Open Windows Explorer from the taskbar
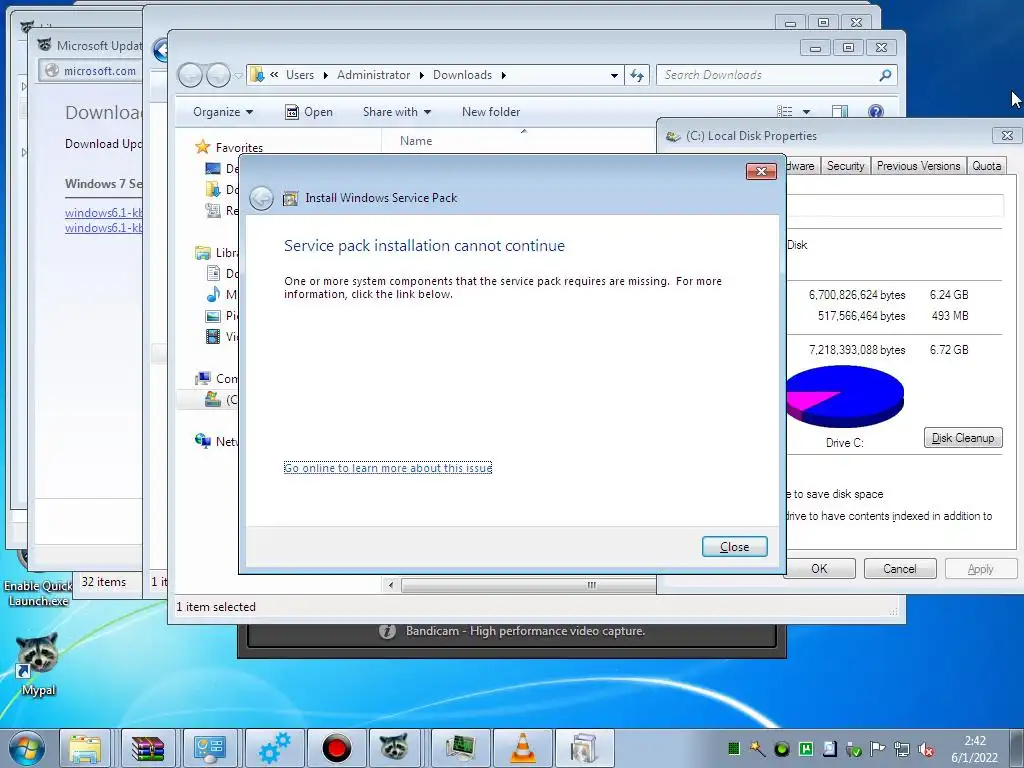The image size is (1024, 768). tap(86, 749)
